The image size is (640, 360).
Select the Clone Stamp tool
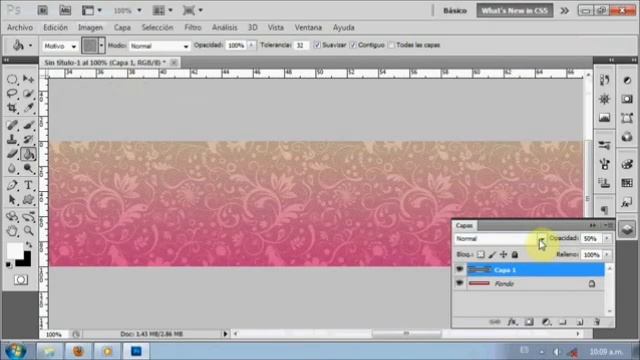pyautogui.click(x=12, y=139)
